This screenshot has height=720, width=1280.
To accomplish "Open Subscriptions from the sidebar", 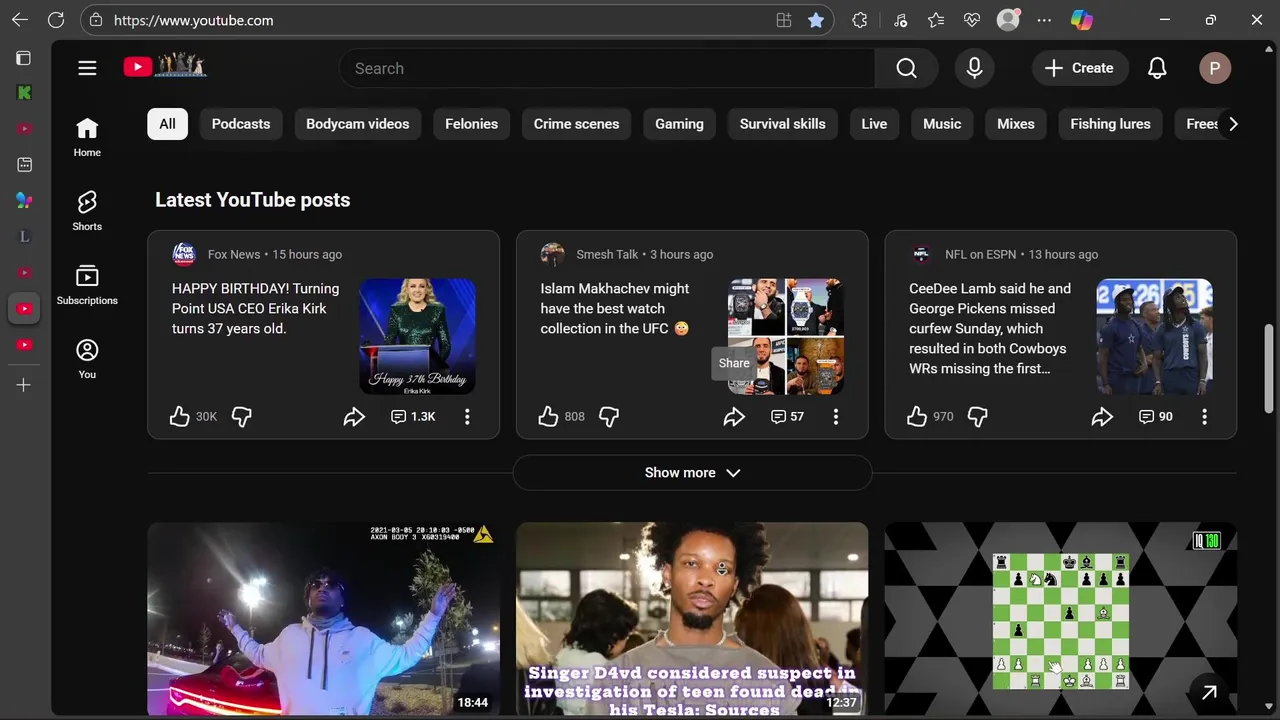I will pyautogui.click(x=87, y=285).
